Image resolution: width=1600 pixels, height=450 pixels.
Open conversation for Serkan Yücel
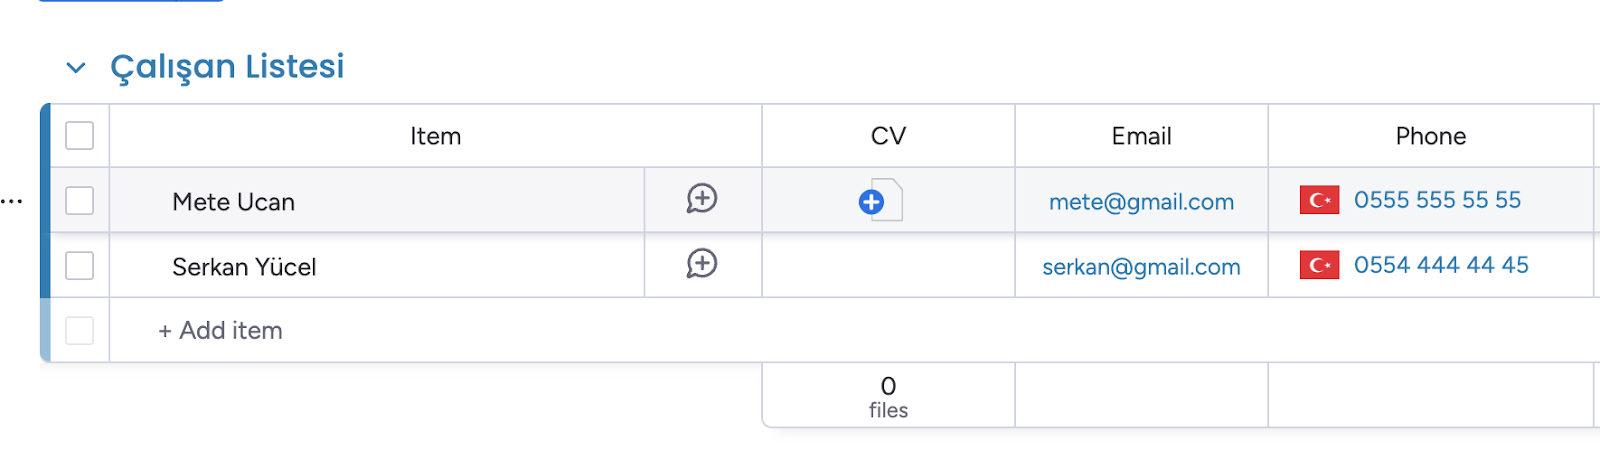pos(702,264)
